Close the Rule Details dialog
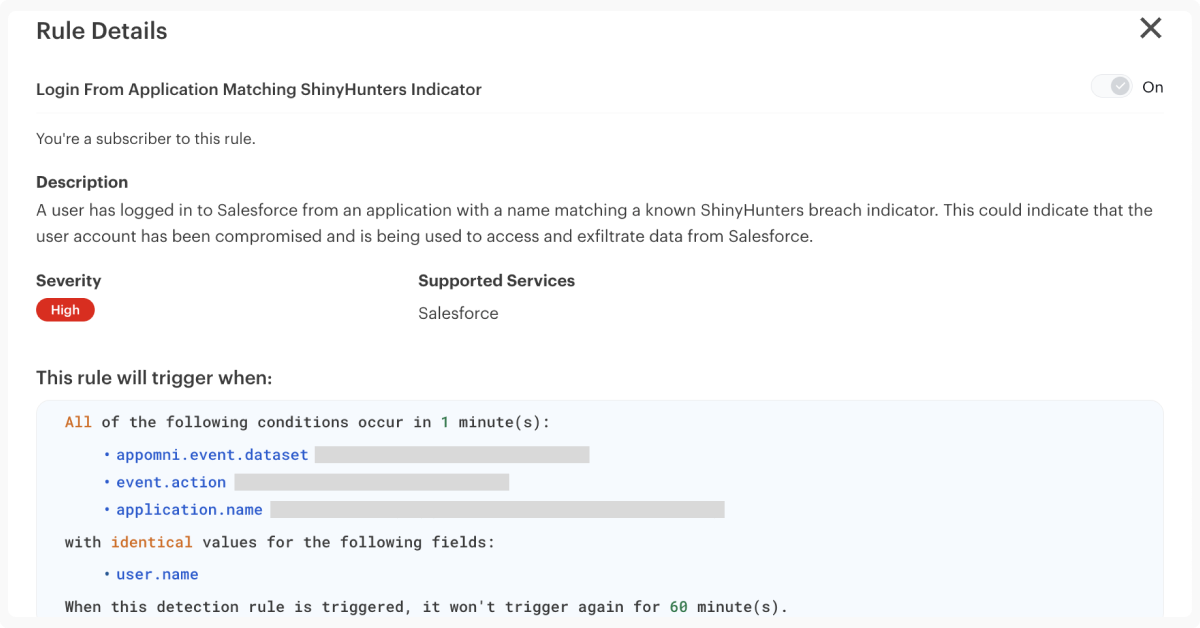Viewport: 1200px width, 628px height. [x=1151, y=29]
